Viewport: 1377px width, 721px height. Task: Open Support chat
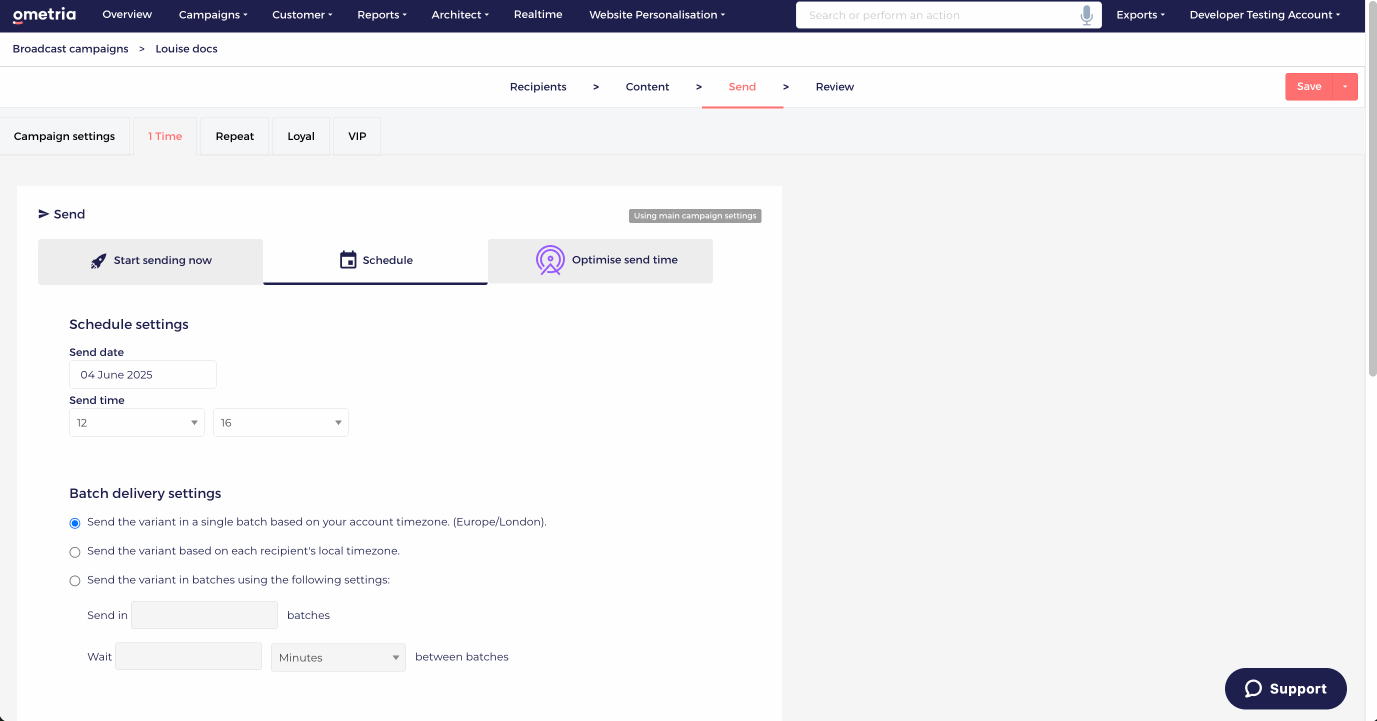[1285, 688]
